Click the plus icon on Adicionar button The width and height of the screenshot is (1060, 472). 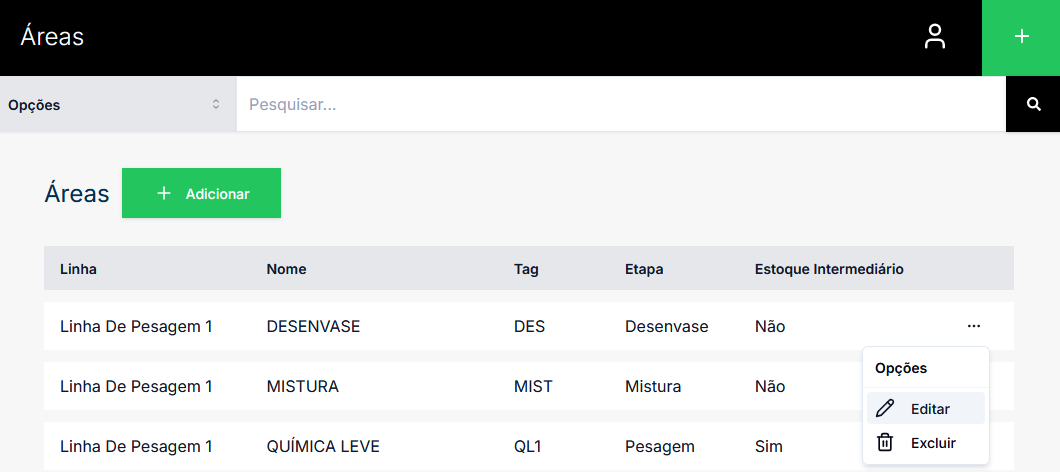[x=165, y=193]
